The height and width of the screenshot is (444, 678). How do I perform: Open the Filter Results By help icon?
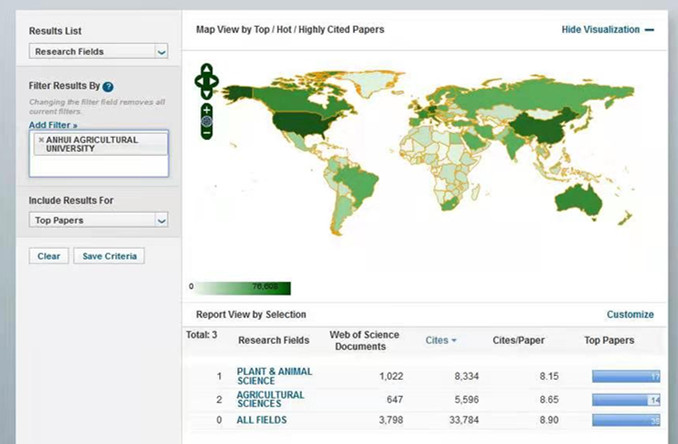pos(108,87)
